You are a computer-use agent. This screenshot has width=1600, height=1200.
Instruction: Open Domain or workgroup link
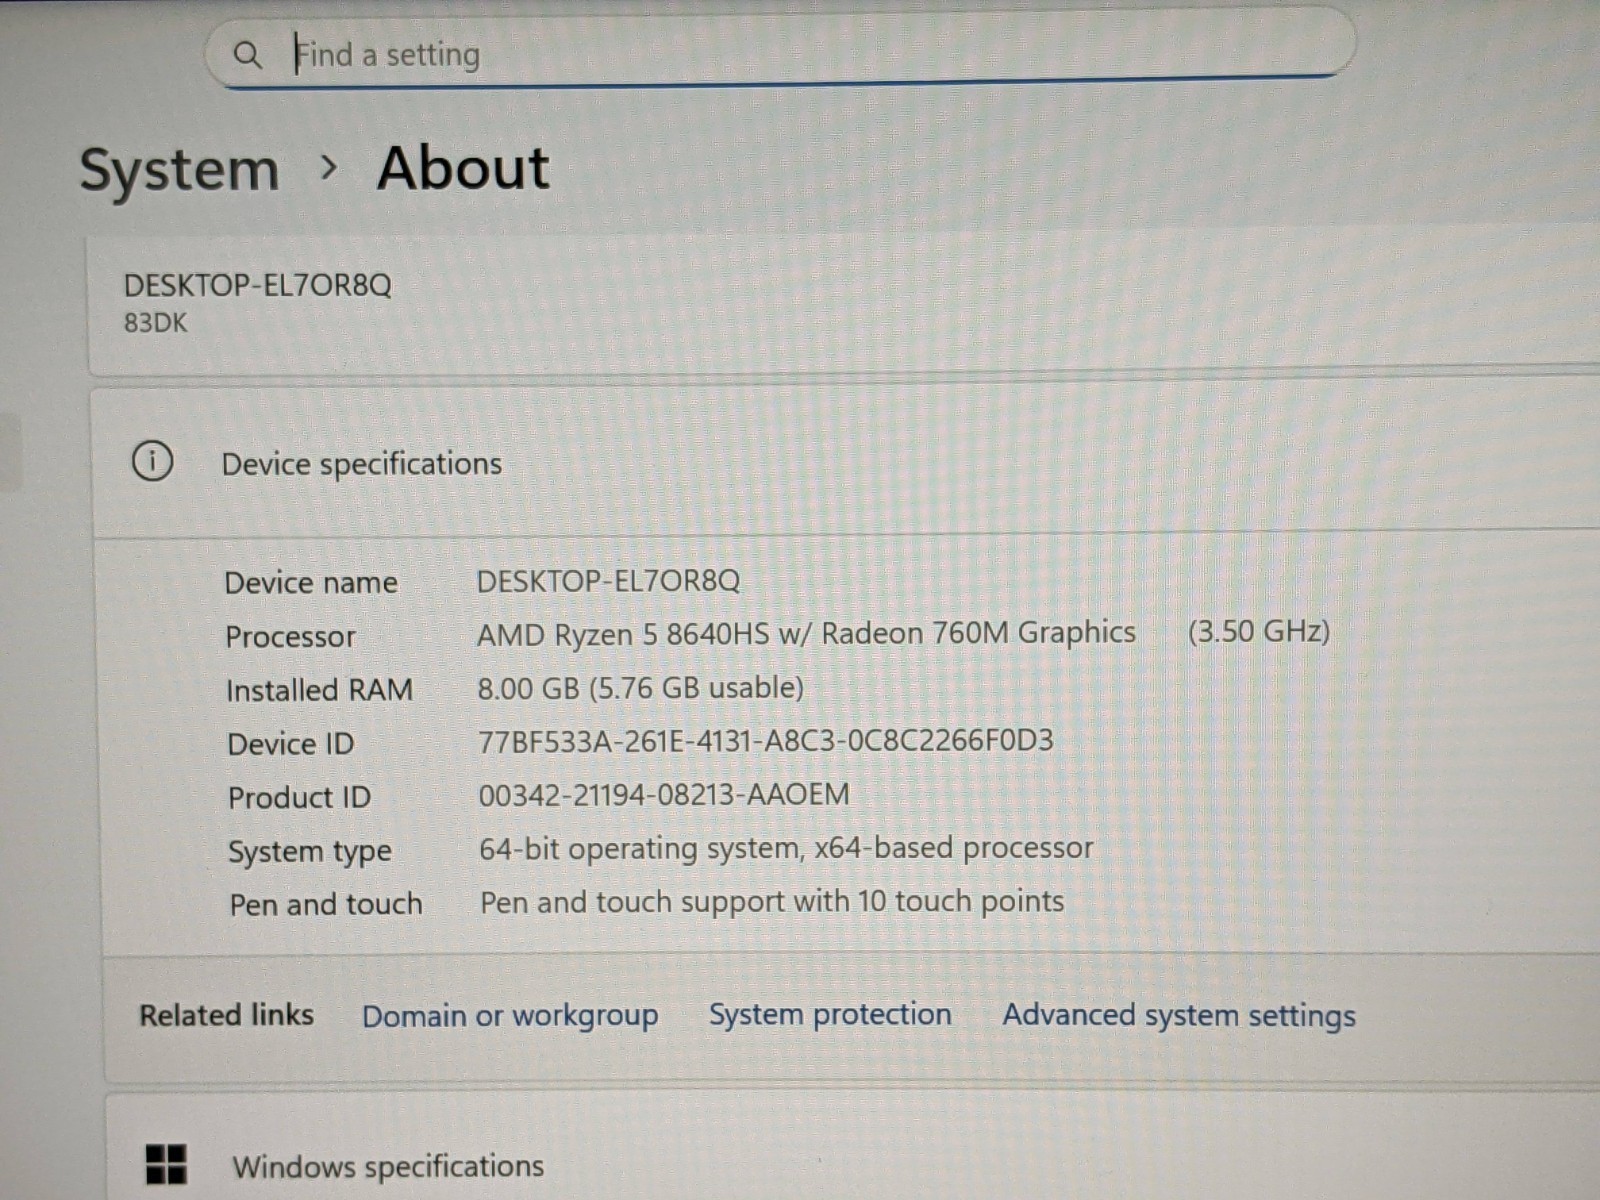(510, 1016)
